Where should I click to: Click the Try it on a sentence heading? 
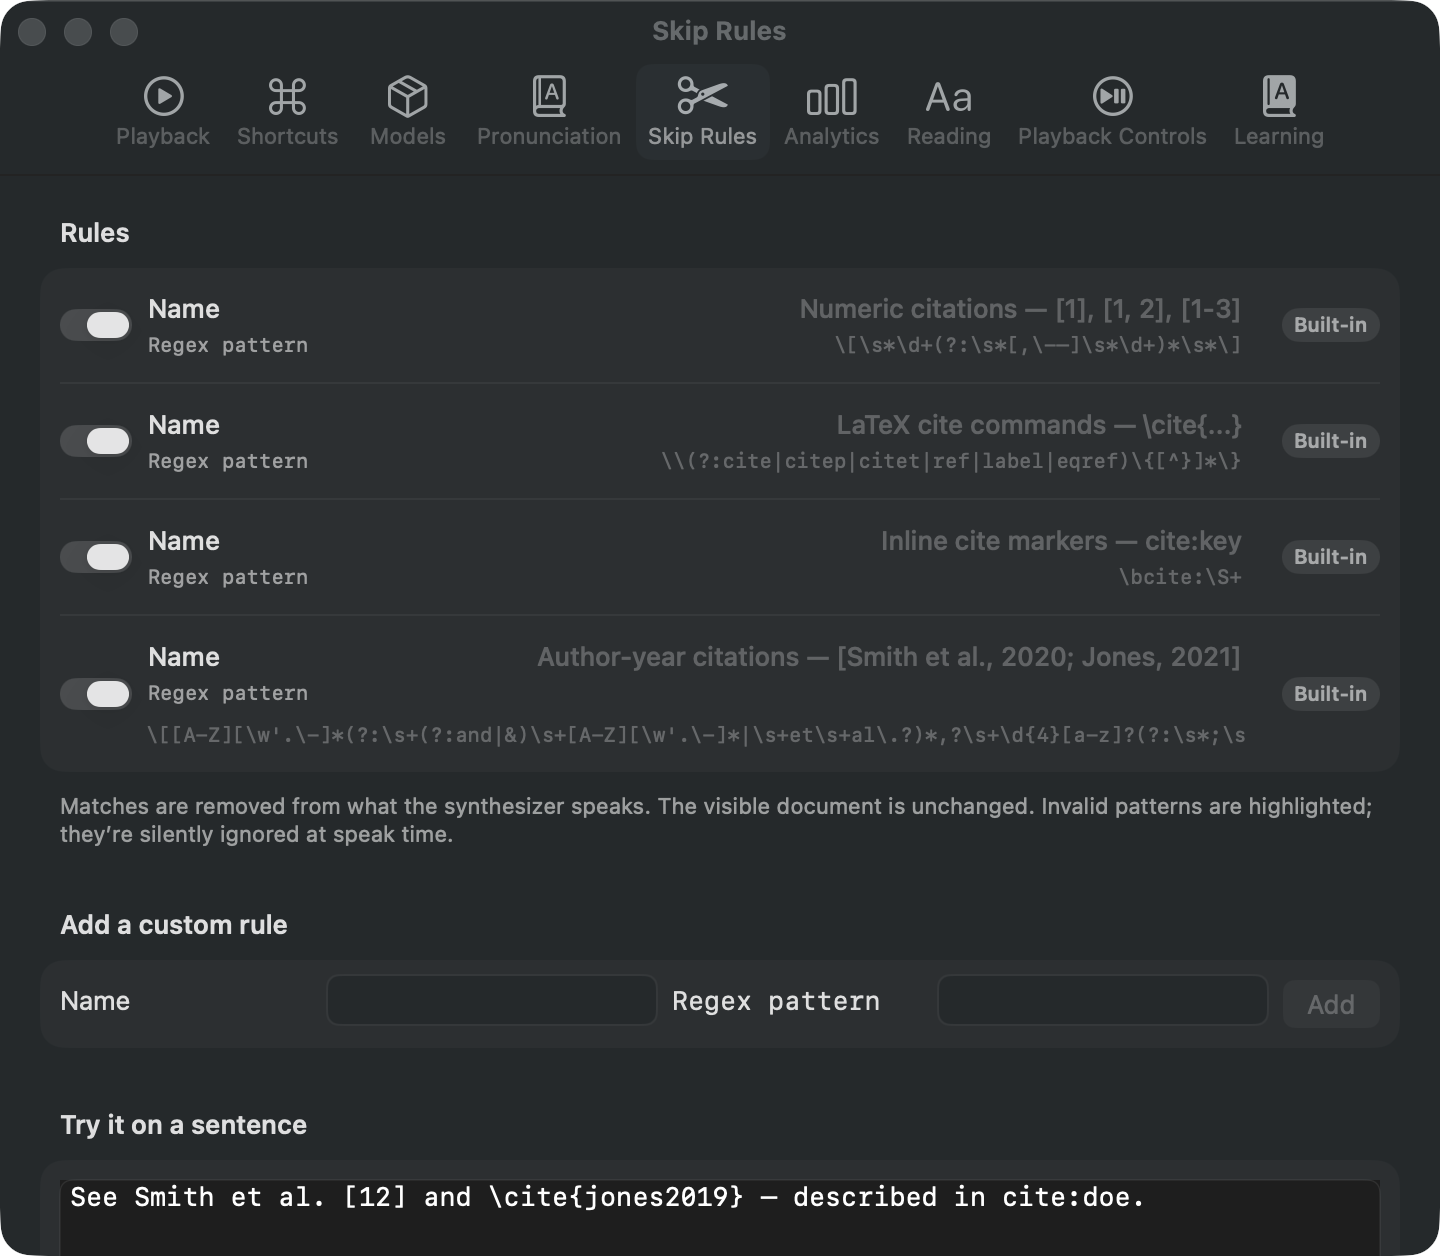click(184, 1125)
